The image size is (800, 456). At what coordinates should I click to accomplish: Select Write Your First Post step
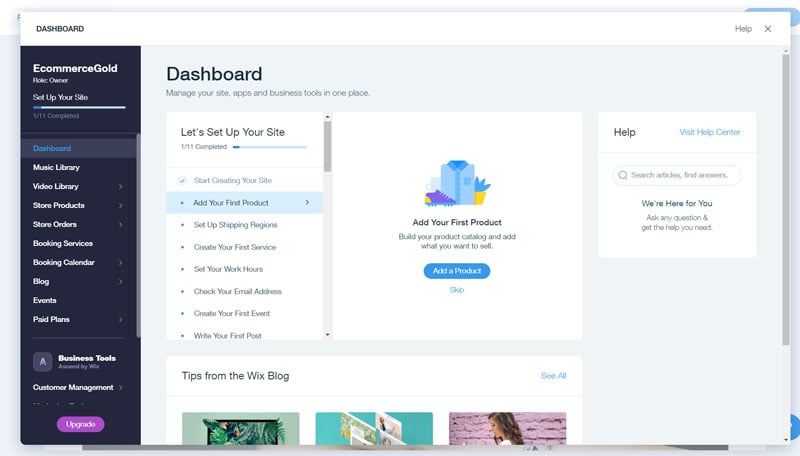tap(245, 334)
